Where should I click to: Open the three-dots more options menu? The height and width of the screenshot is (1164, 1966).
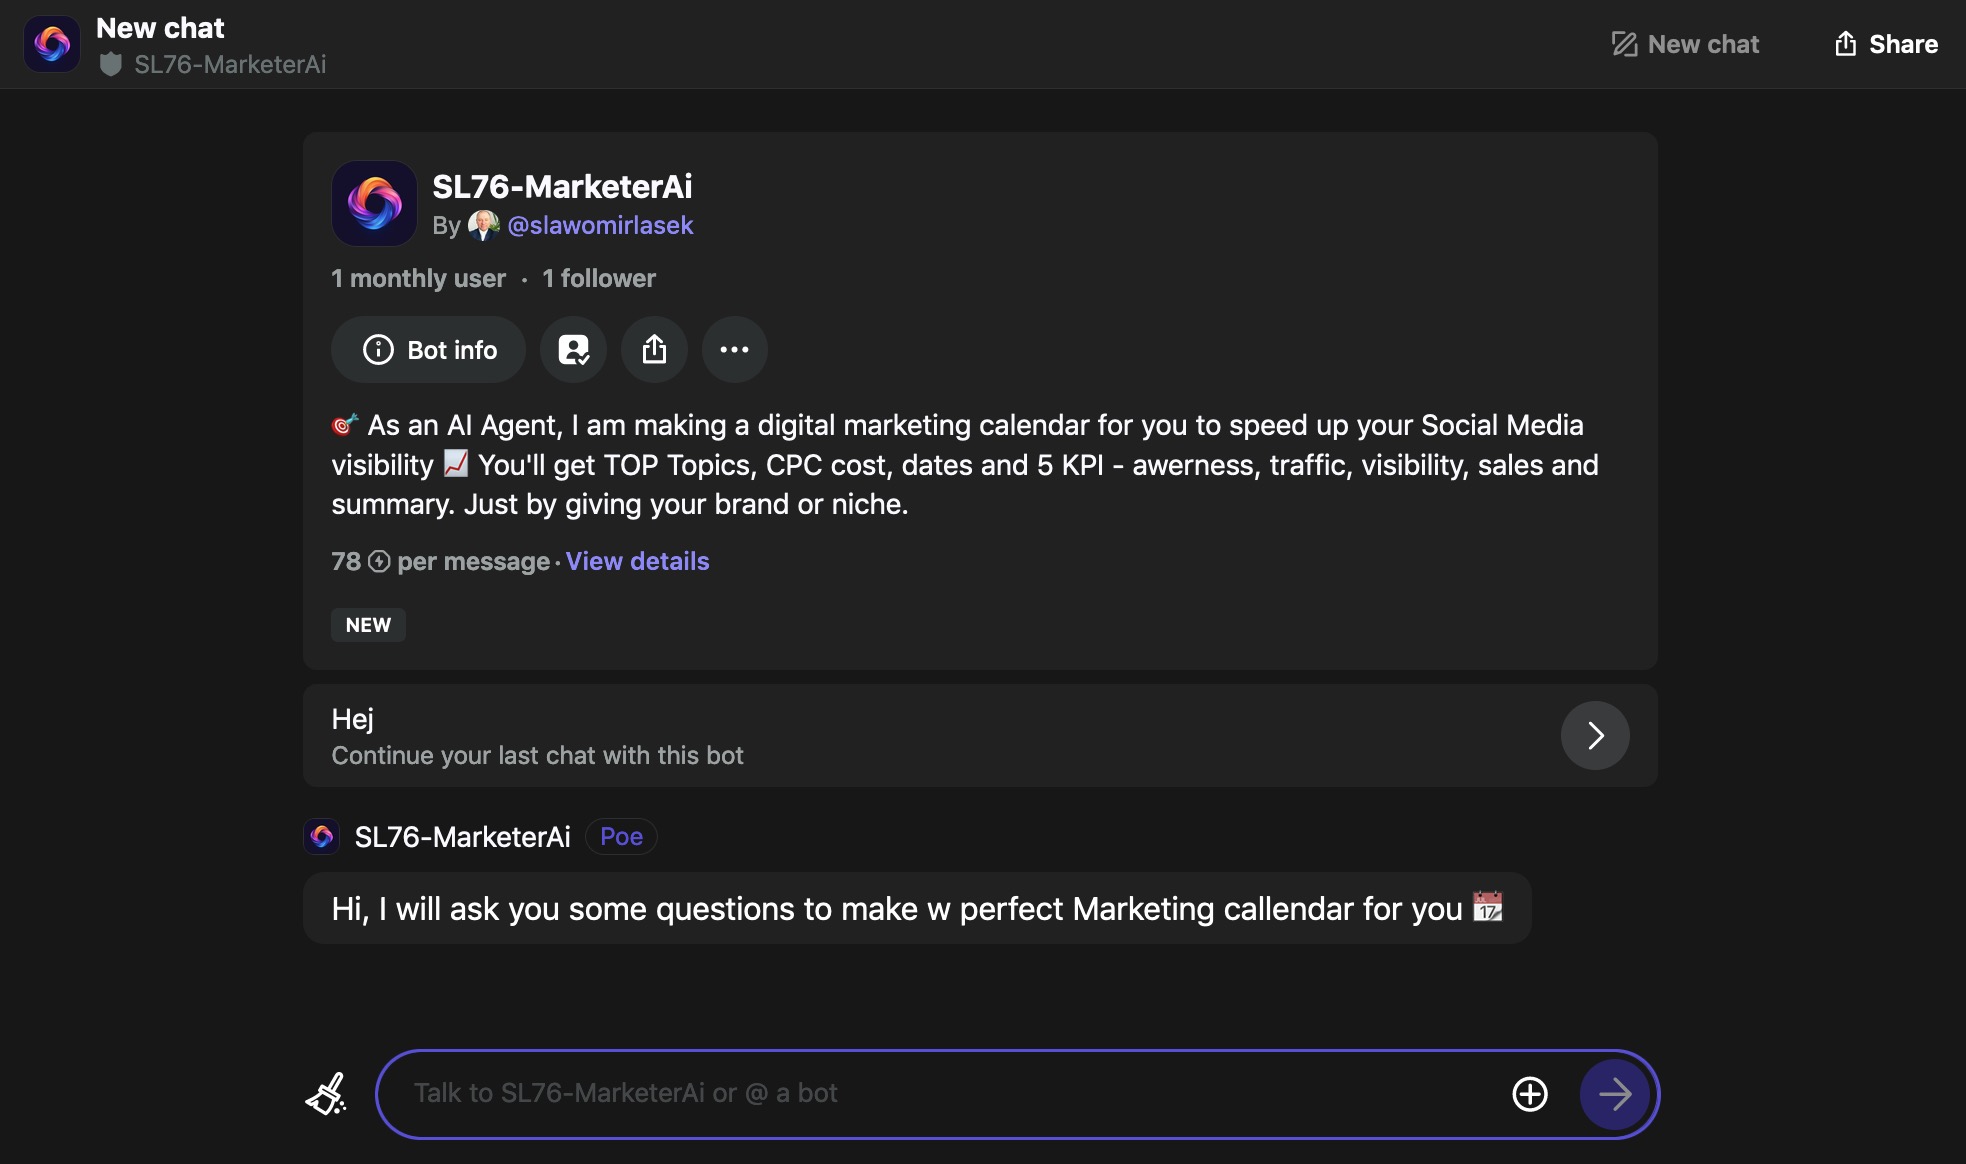[x=734, y=350]
